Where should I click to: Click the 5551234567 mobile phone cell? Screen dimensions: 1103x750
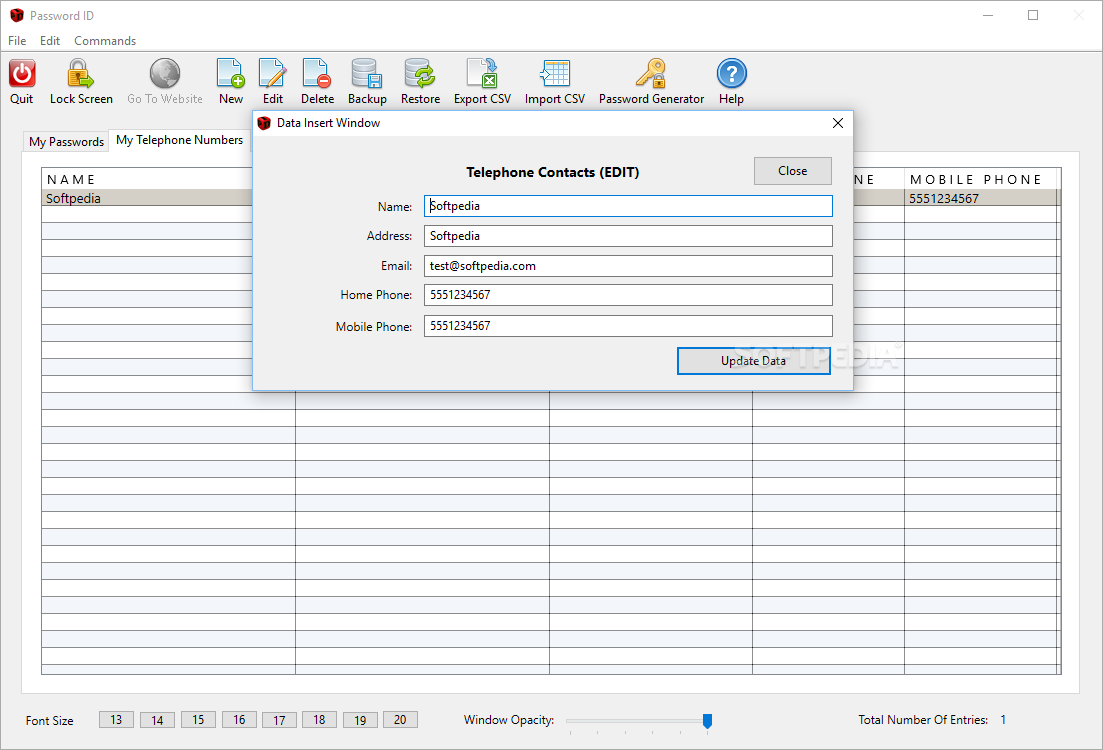981,198
